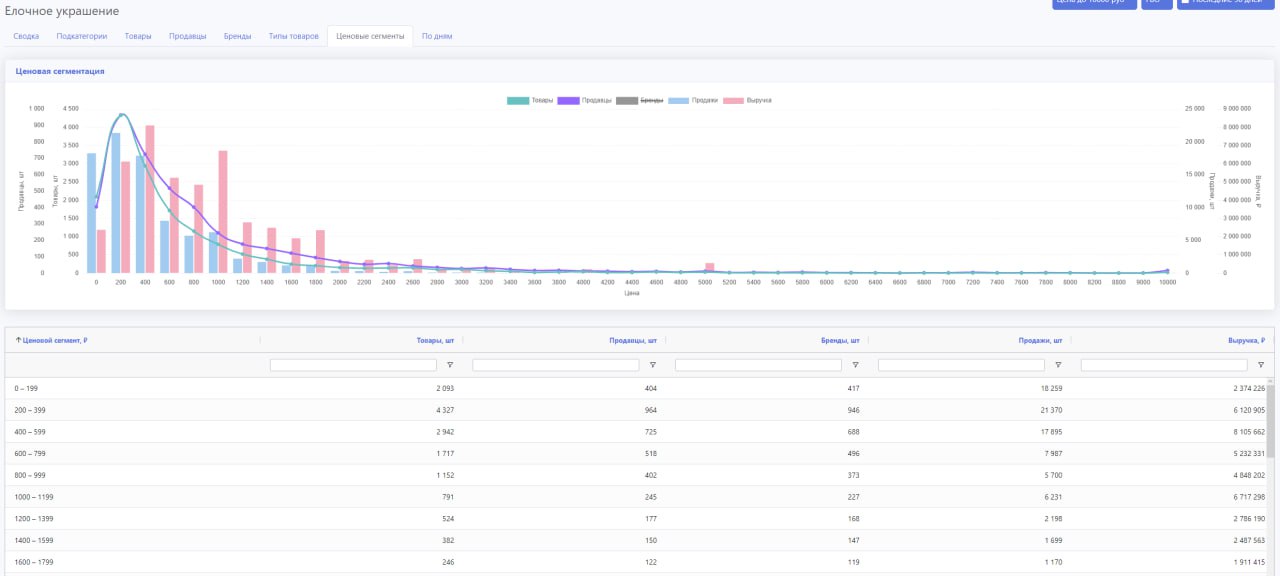Click the table's vertical scrollbar
This screenshot has height=576, width=1280.
pos(1271,420)
